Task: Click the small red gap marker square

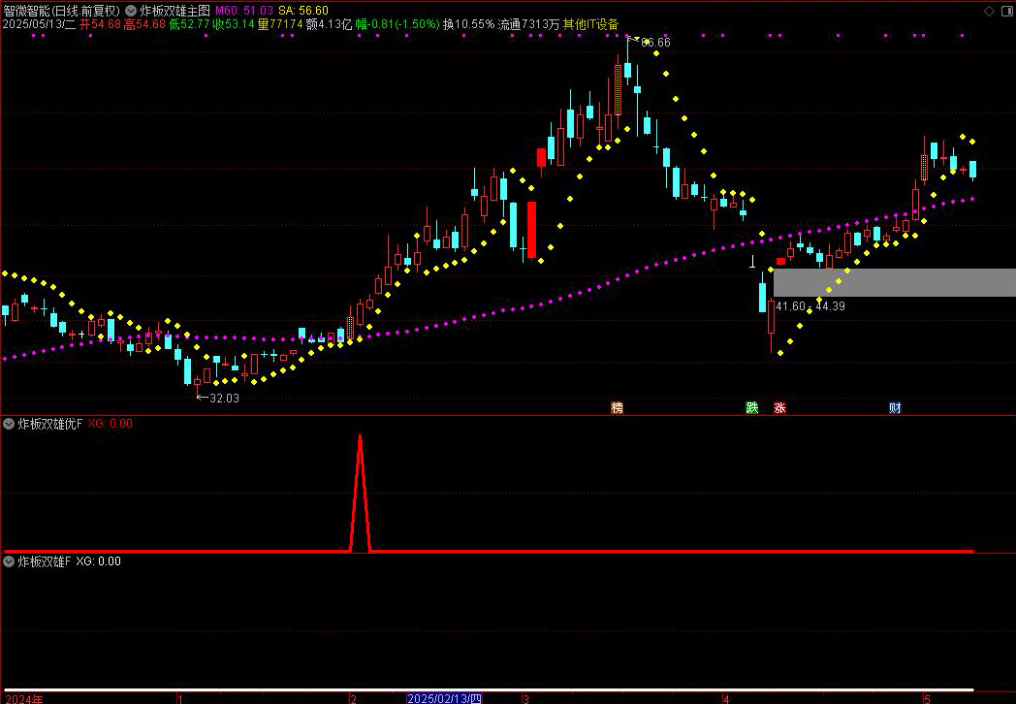Action: [x=781, y=261]
